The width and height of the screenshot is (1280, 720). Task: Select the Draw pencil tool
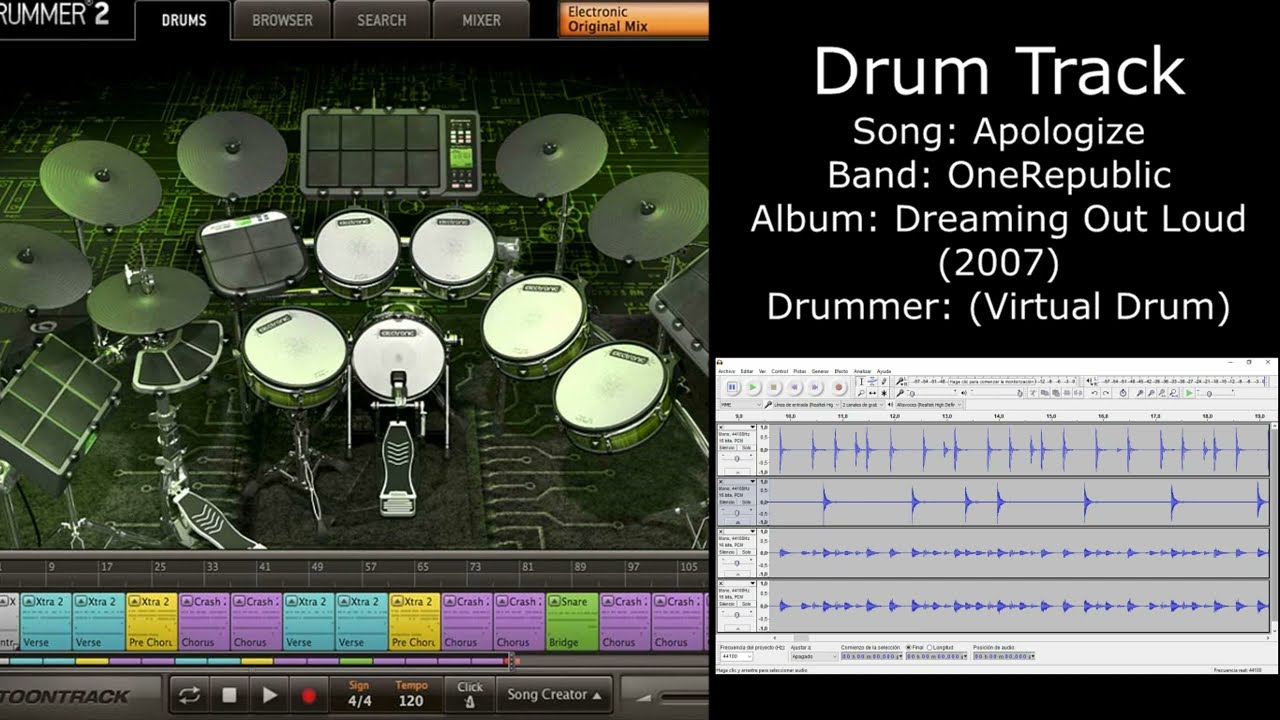(x=884, y=381)
